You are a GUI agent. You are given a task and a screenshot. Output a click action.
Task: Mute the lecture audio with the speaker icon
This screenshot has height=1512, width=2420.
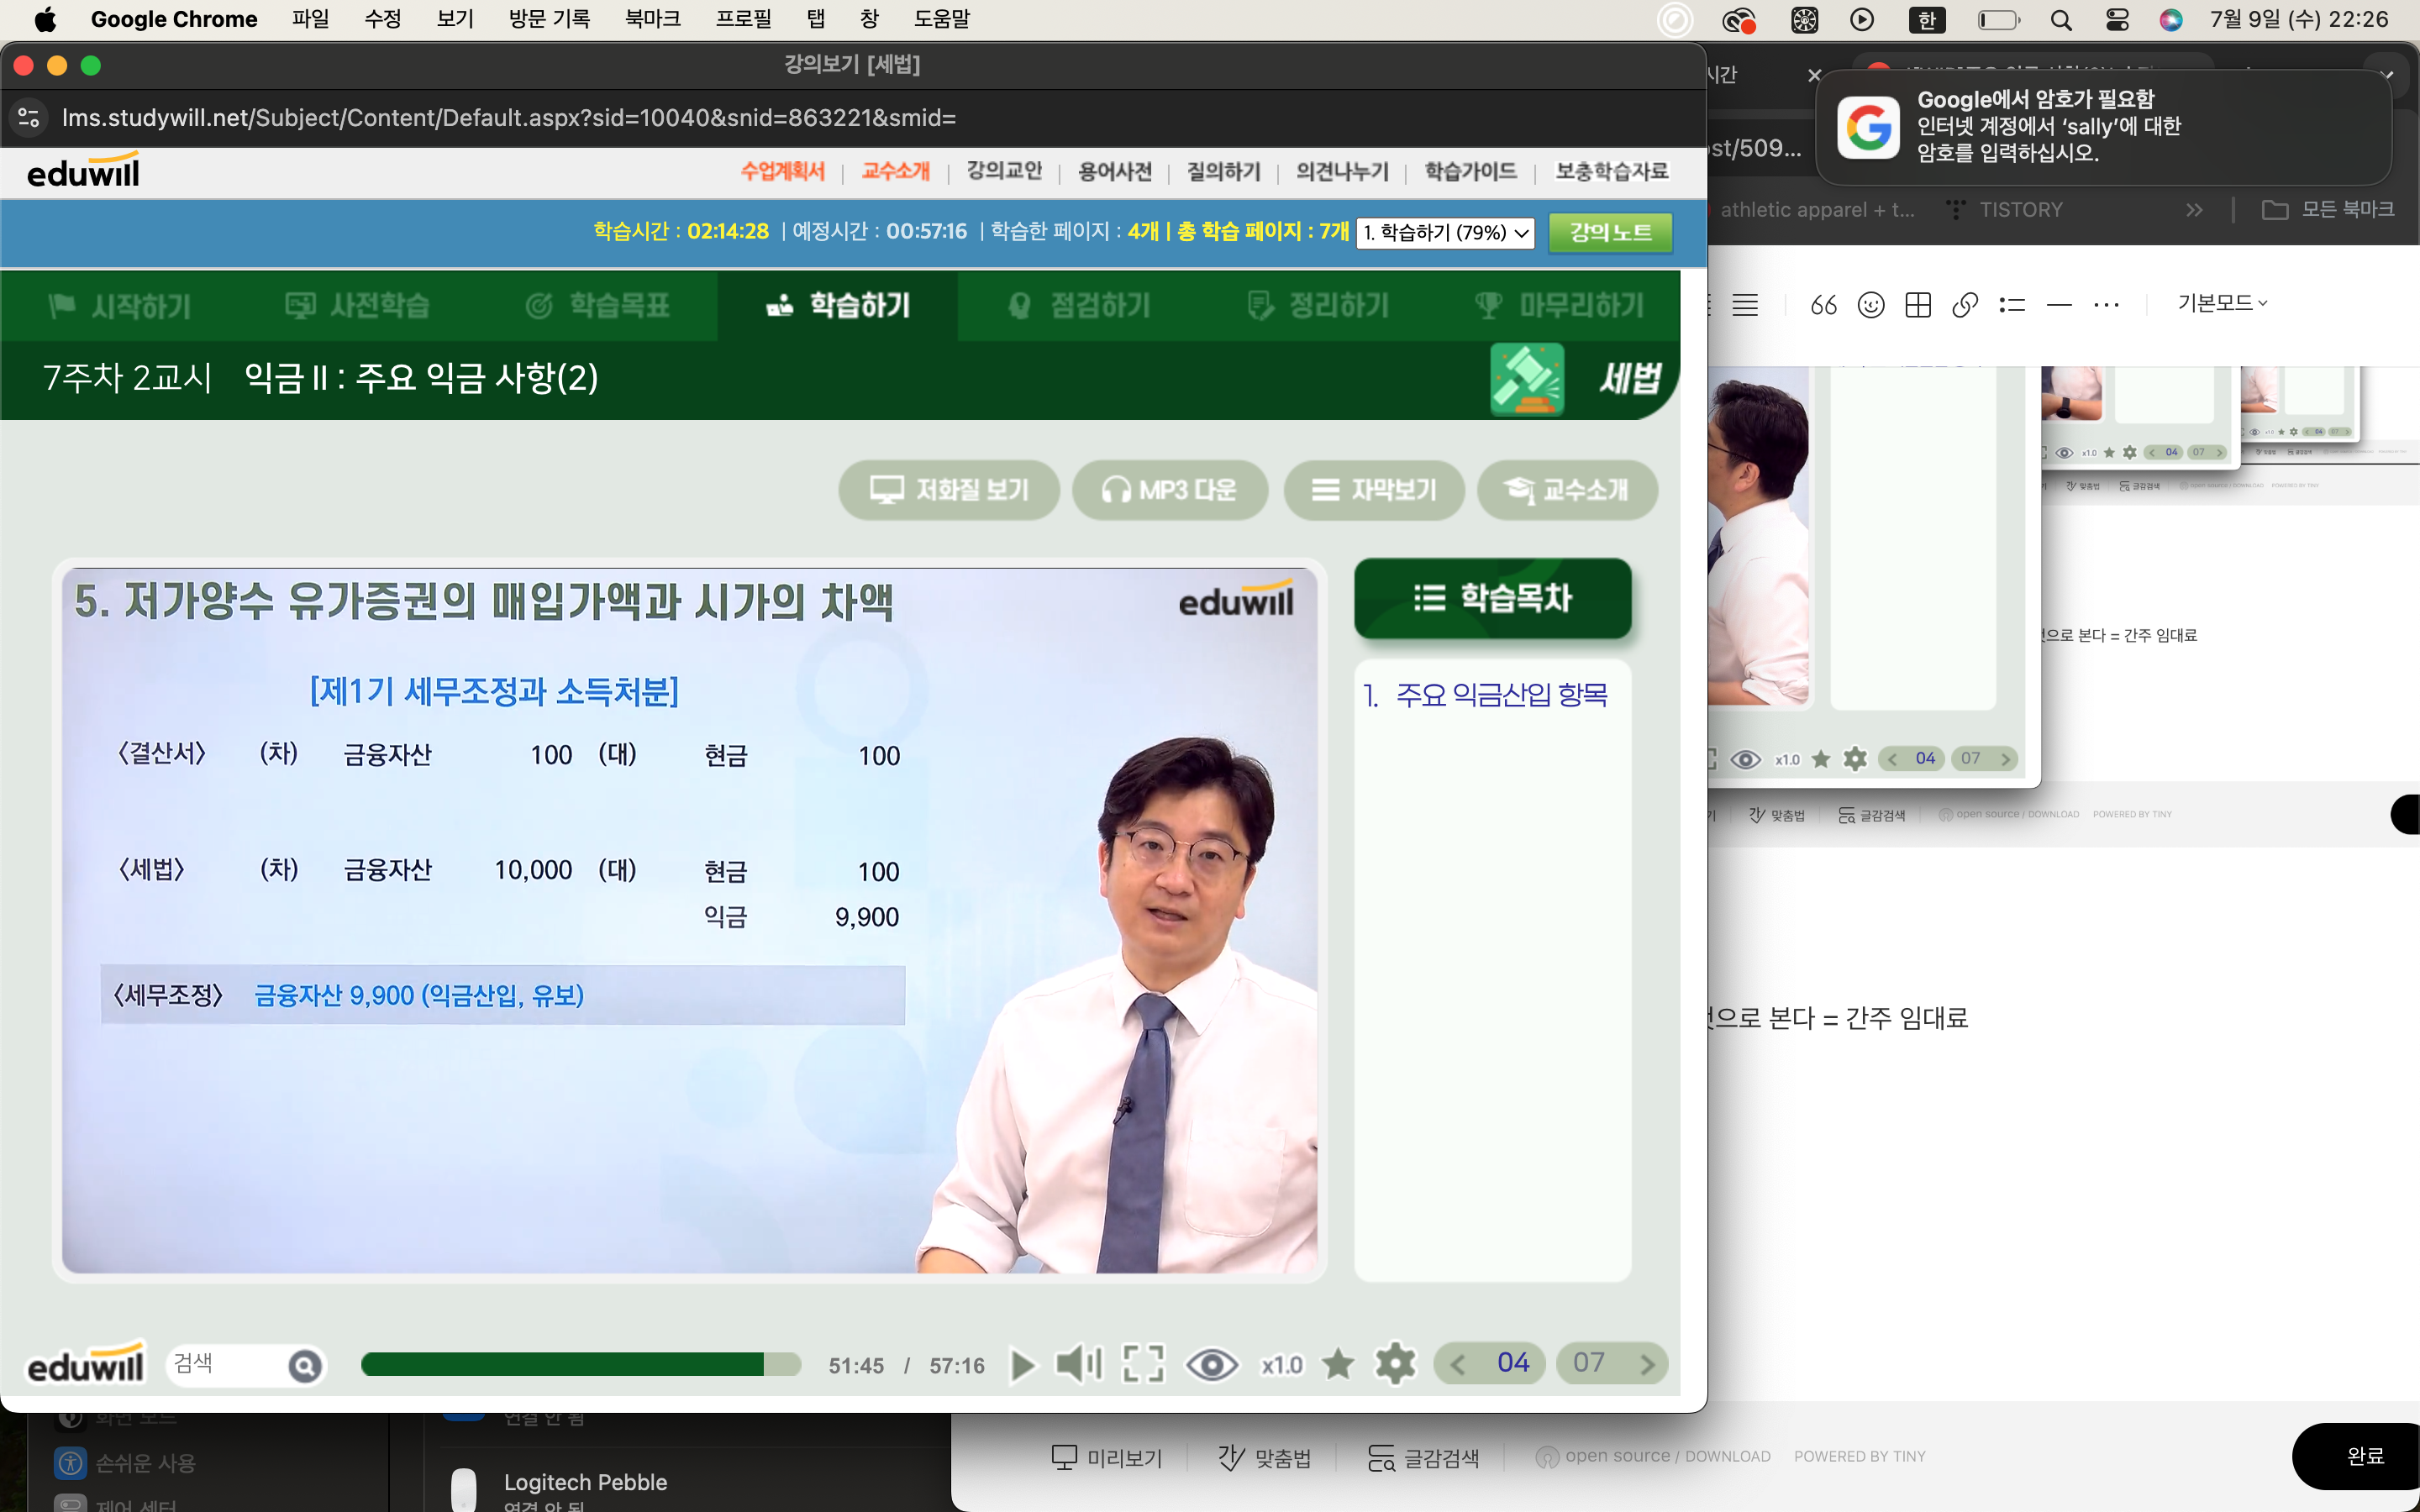point(1078,1364)
